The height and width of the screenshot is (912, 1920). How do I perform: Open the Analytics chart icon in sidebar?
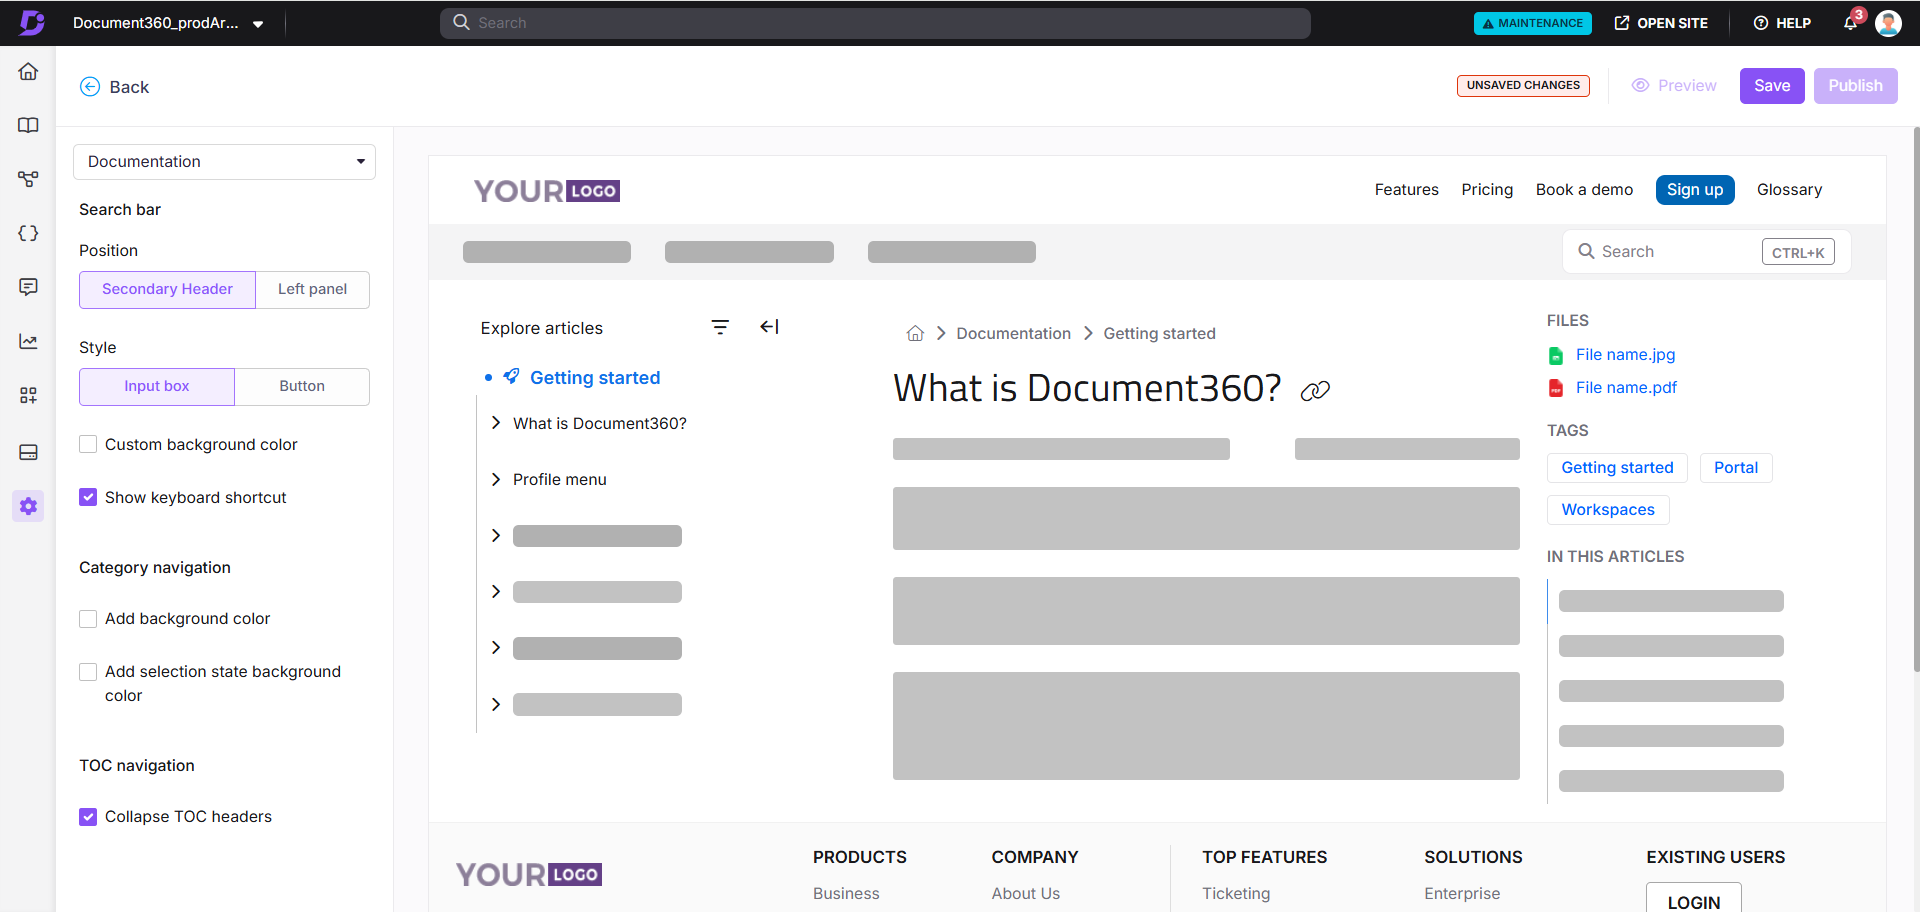point(28,341)
